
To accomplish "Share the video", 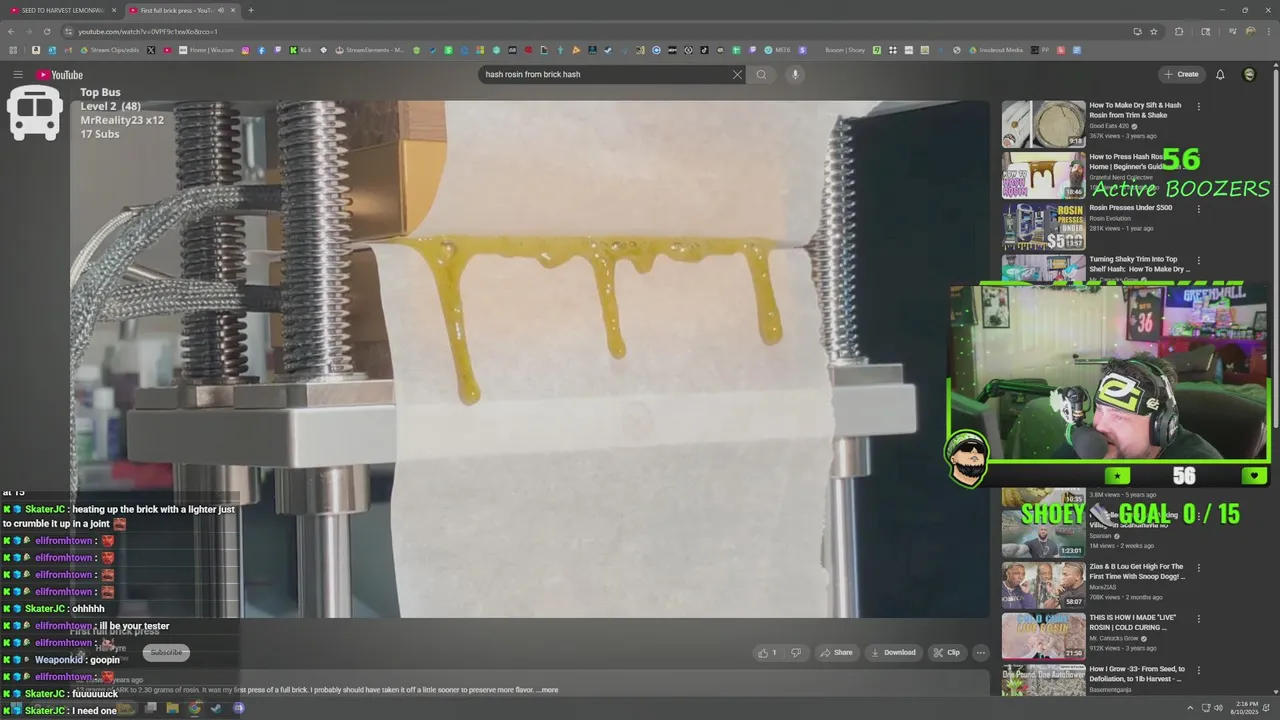I will pyautogui.click(x=836, y=652).
